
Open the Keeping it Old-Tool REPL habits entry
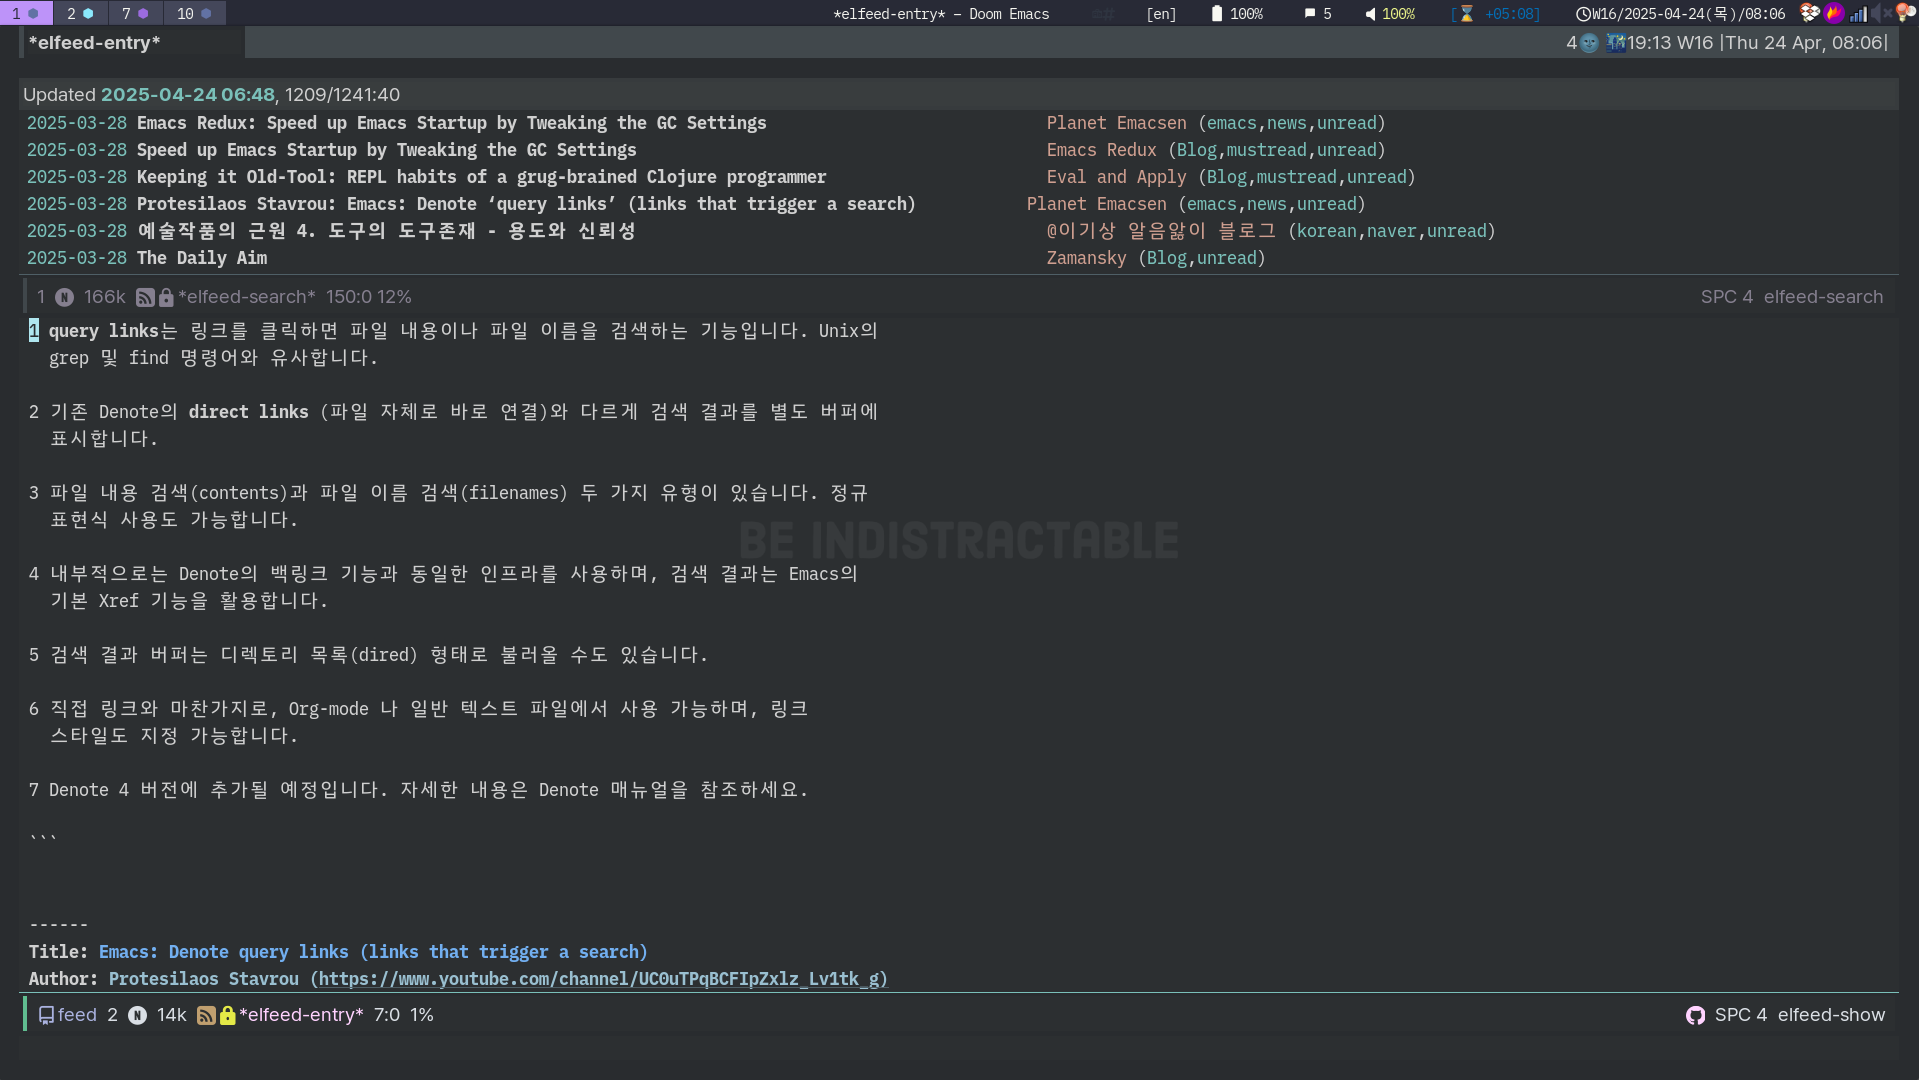481,177
